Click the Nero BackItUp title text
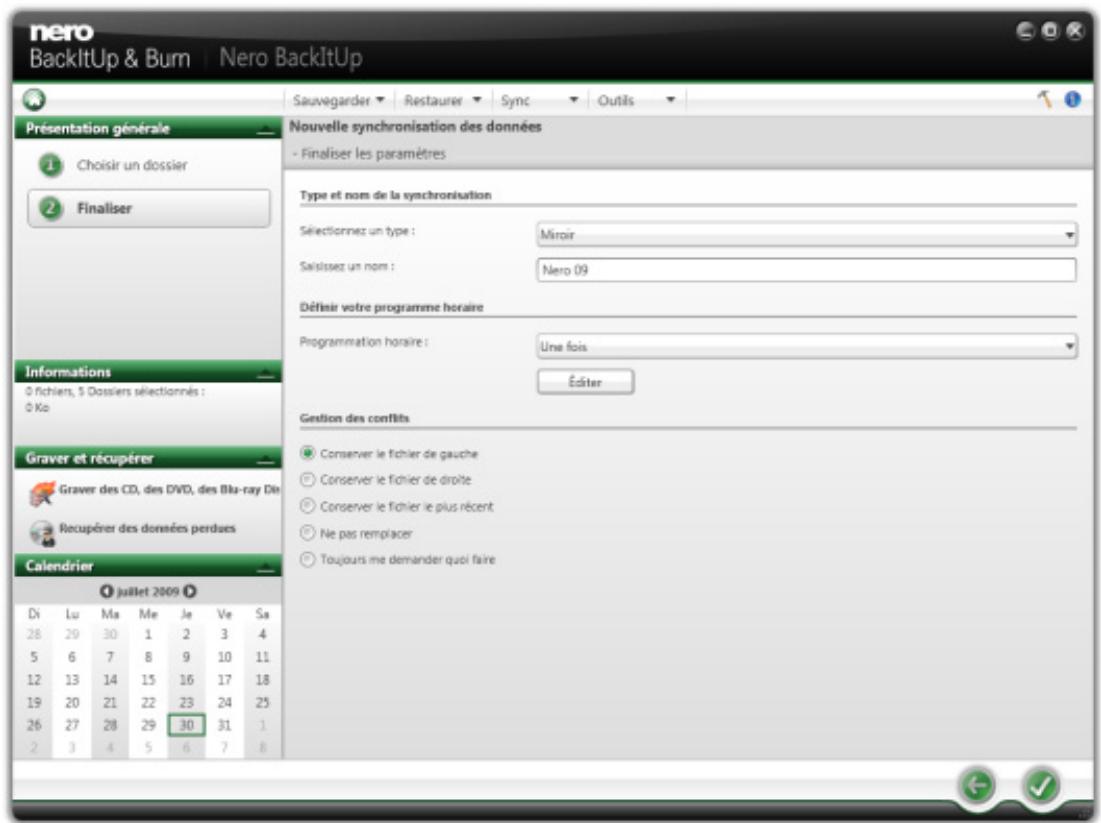The image size is (1101, 823). tap(291, 58)
